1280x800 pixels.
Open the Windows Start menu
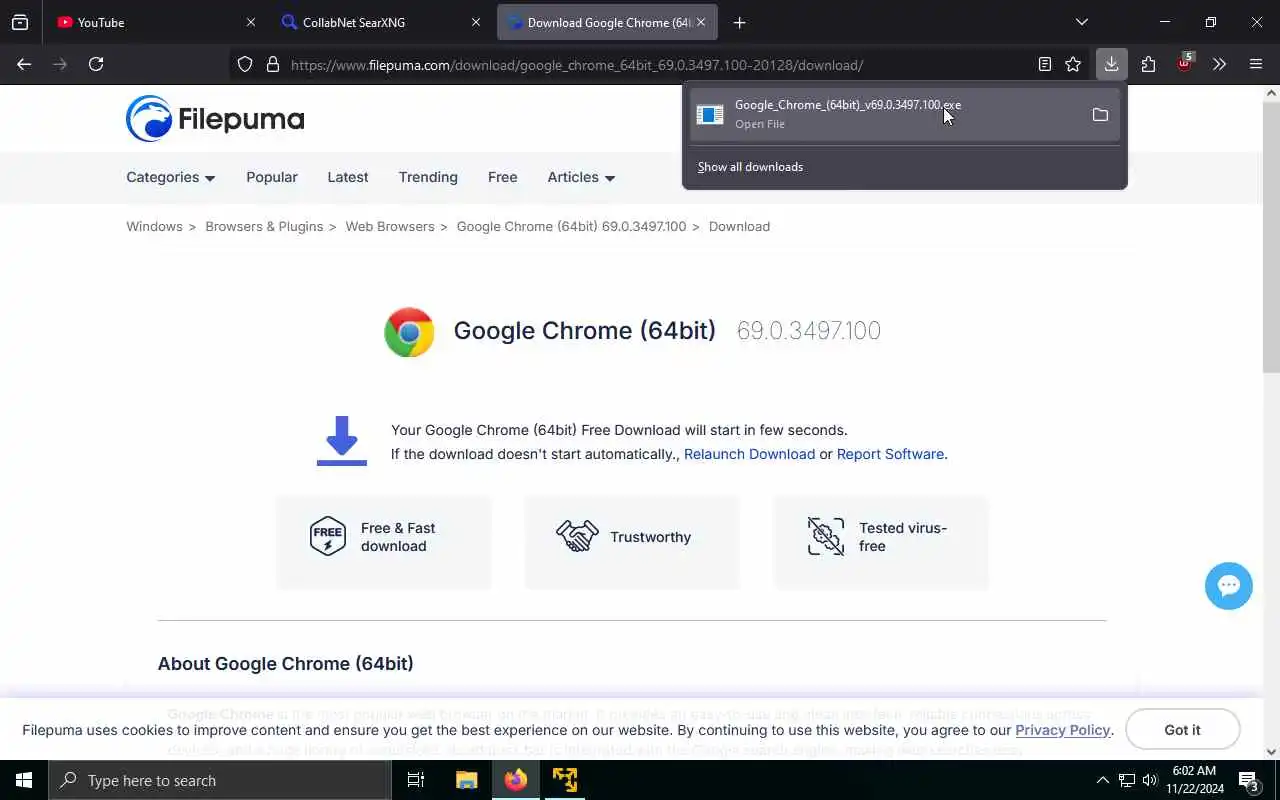[24, 780]
